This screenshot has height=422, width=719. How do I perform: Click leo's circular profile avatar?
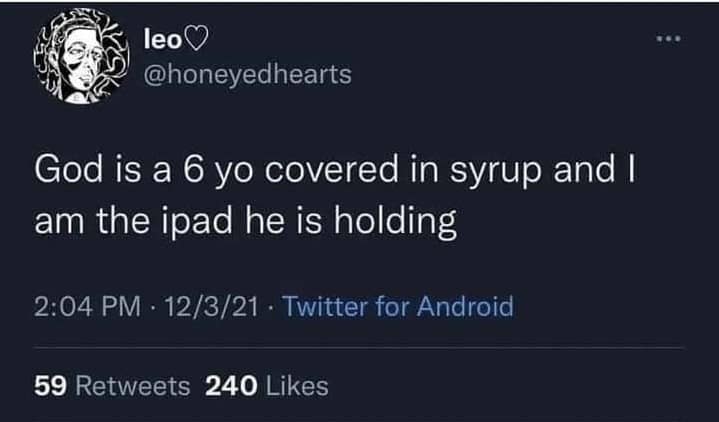pyautogui.click(x=81, y=56)
